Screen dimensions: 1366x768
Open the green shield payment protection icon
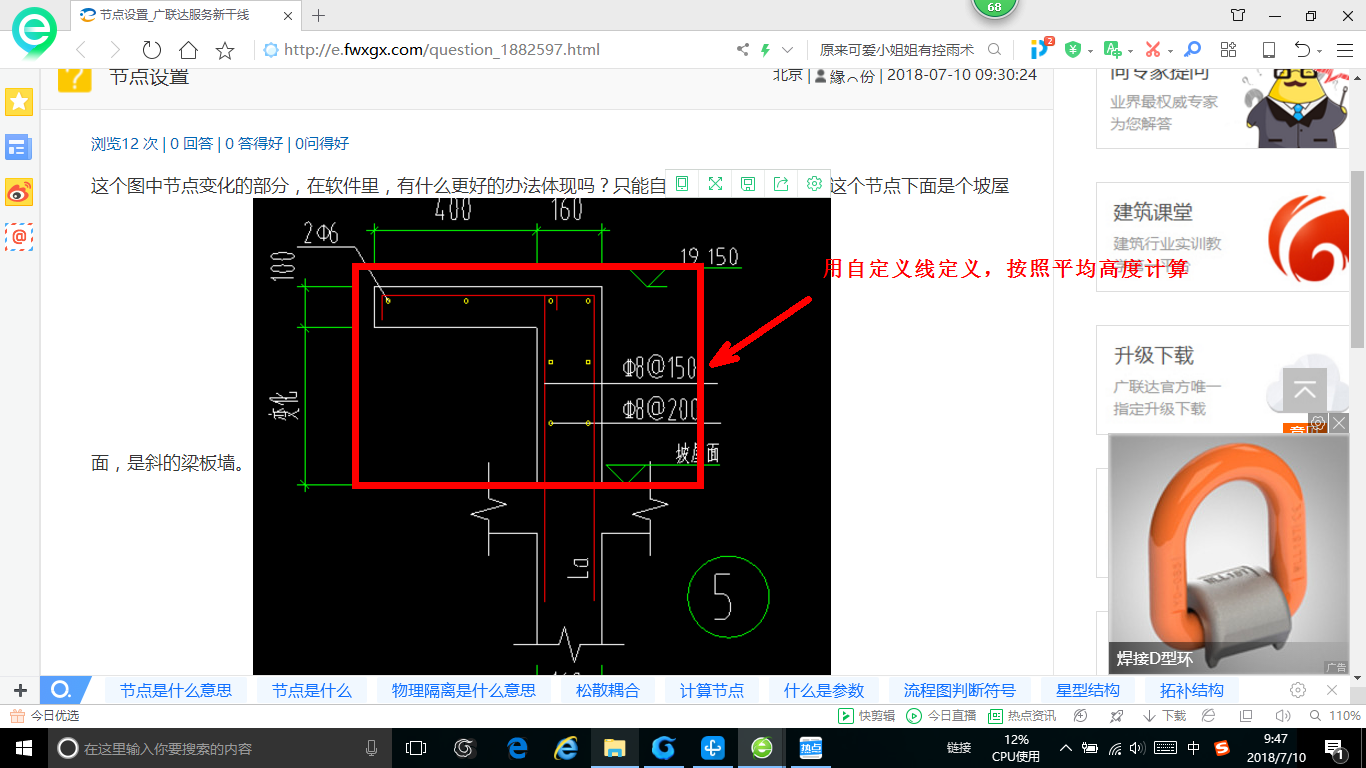tap(1073, 50)
